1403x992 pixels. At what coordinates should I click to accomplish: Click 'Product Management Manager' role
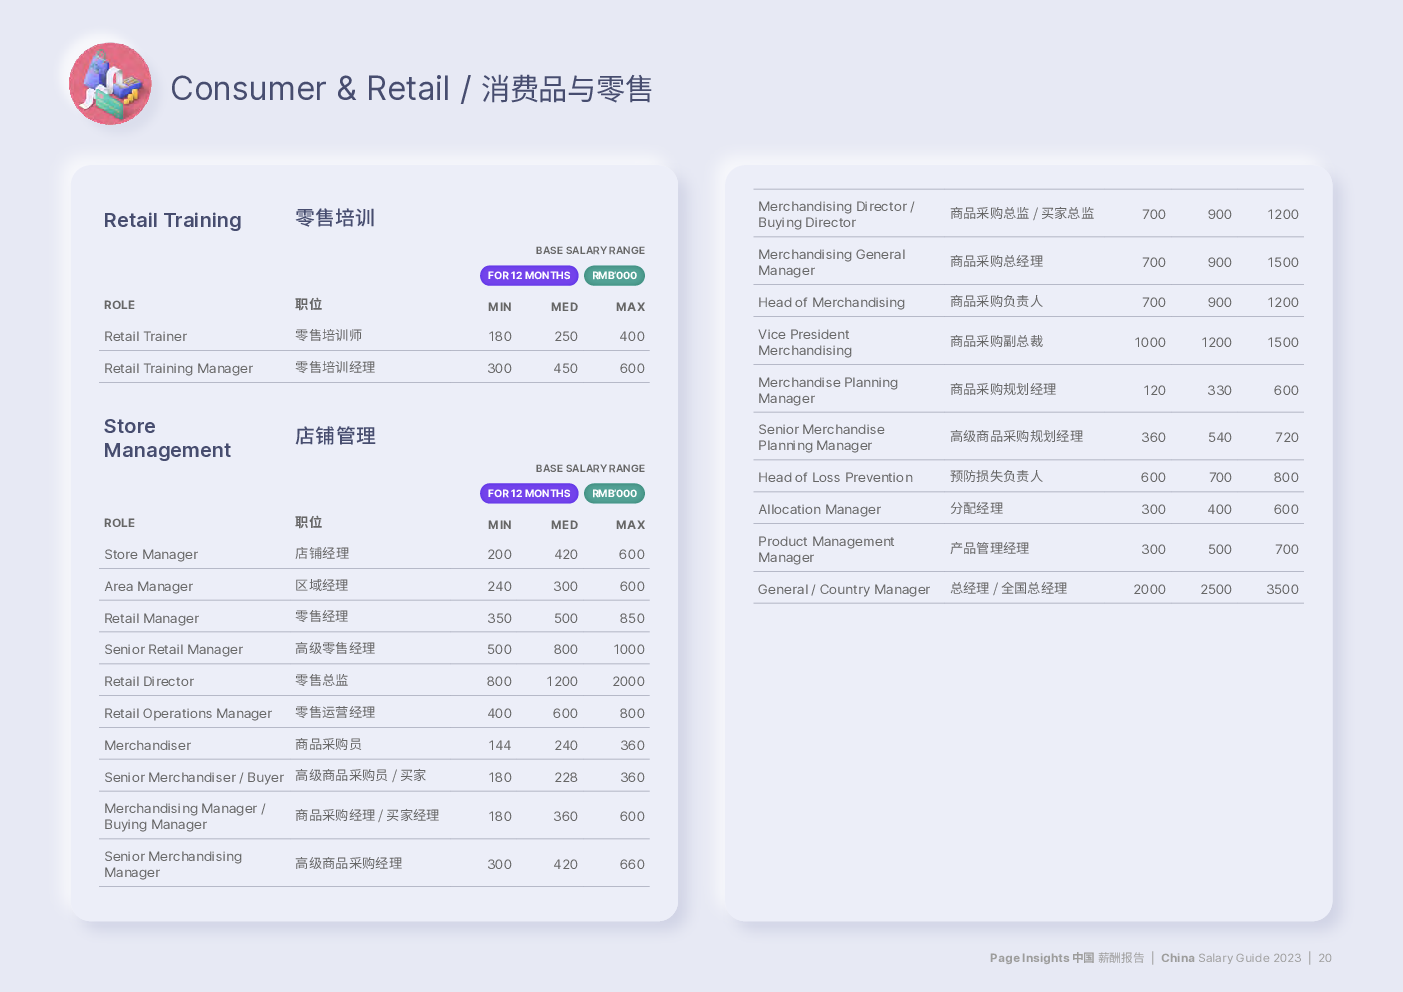coord(826,549)
